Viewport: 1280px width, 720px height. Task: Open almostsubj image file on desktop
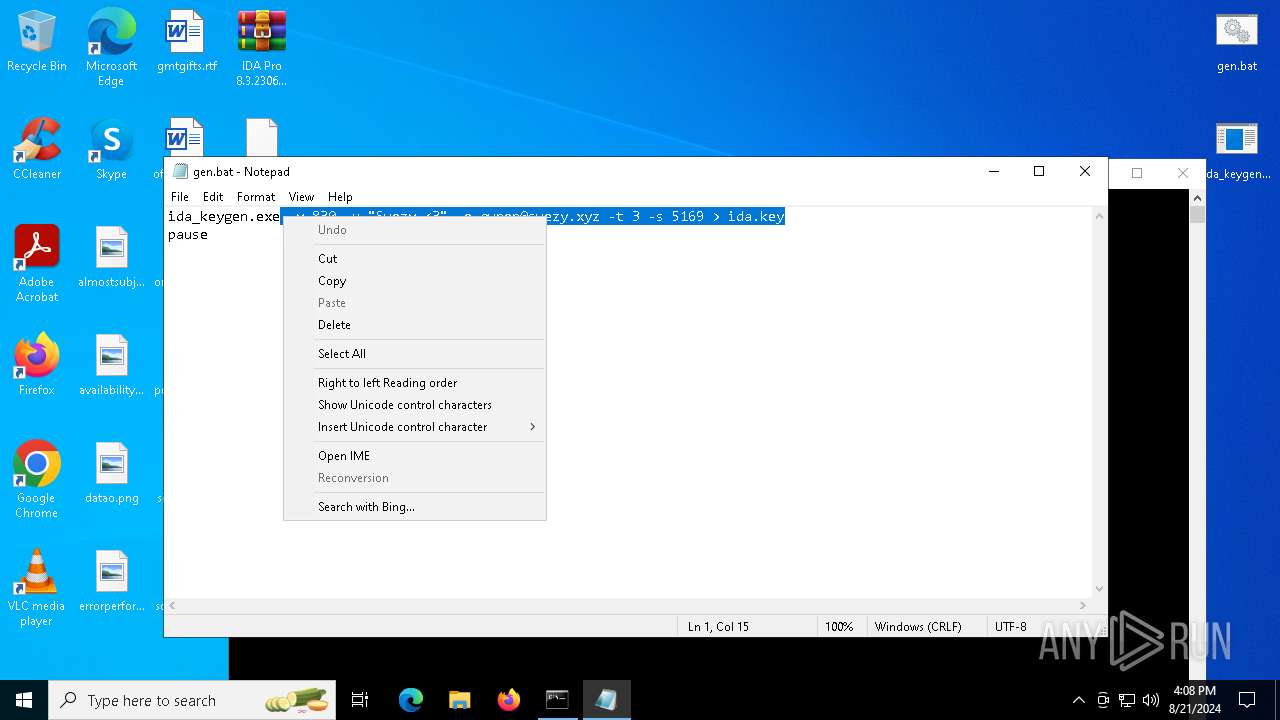tap(111, 258)
